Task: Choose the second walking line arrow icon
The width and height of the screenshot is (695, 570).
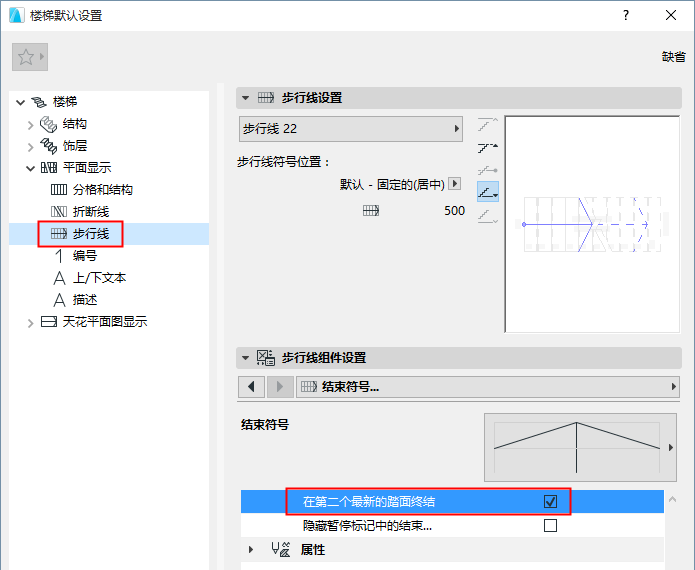Action: (x=488, y=147)
